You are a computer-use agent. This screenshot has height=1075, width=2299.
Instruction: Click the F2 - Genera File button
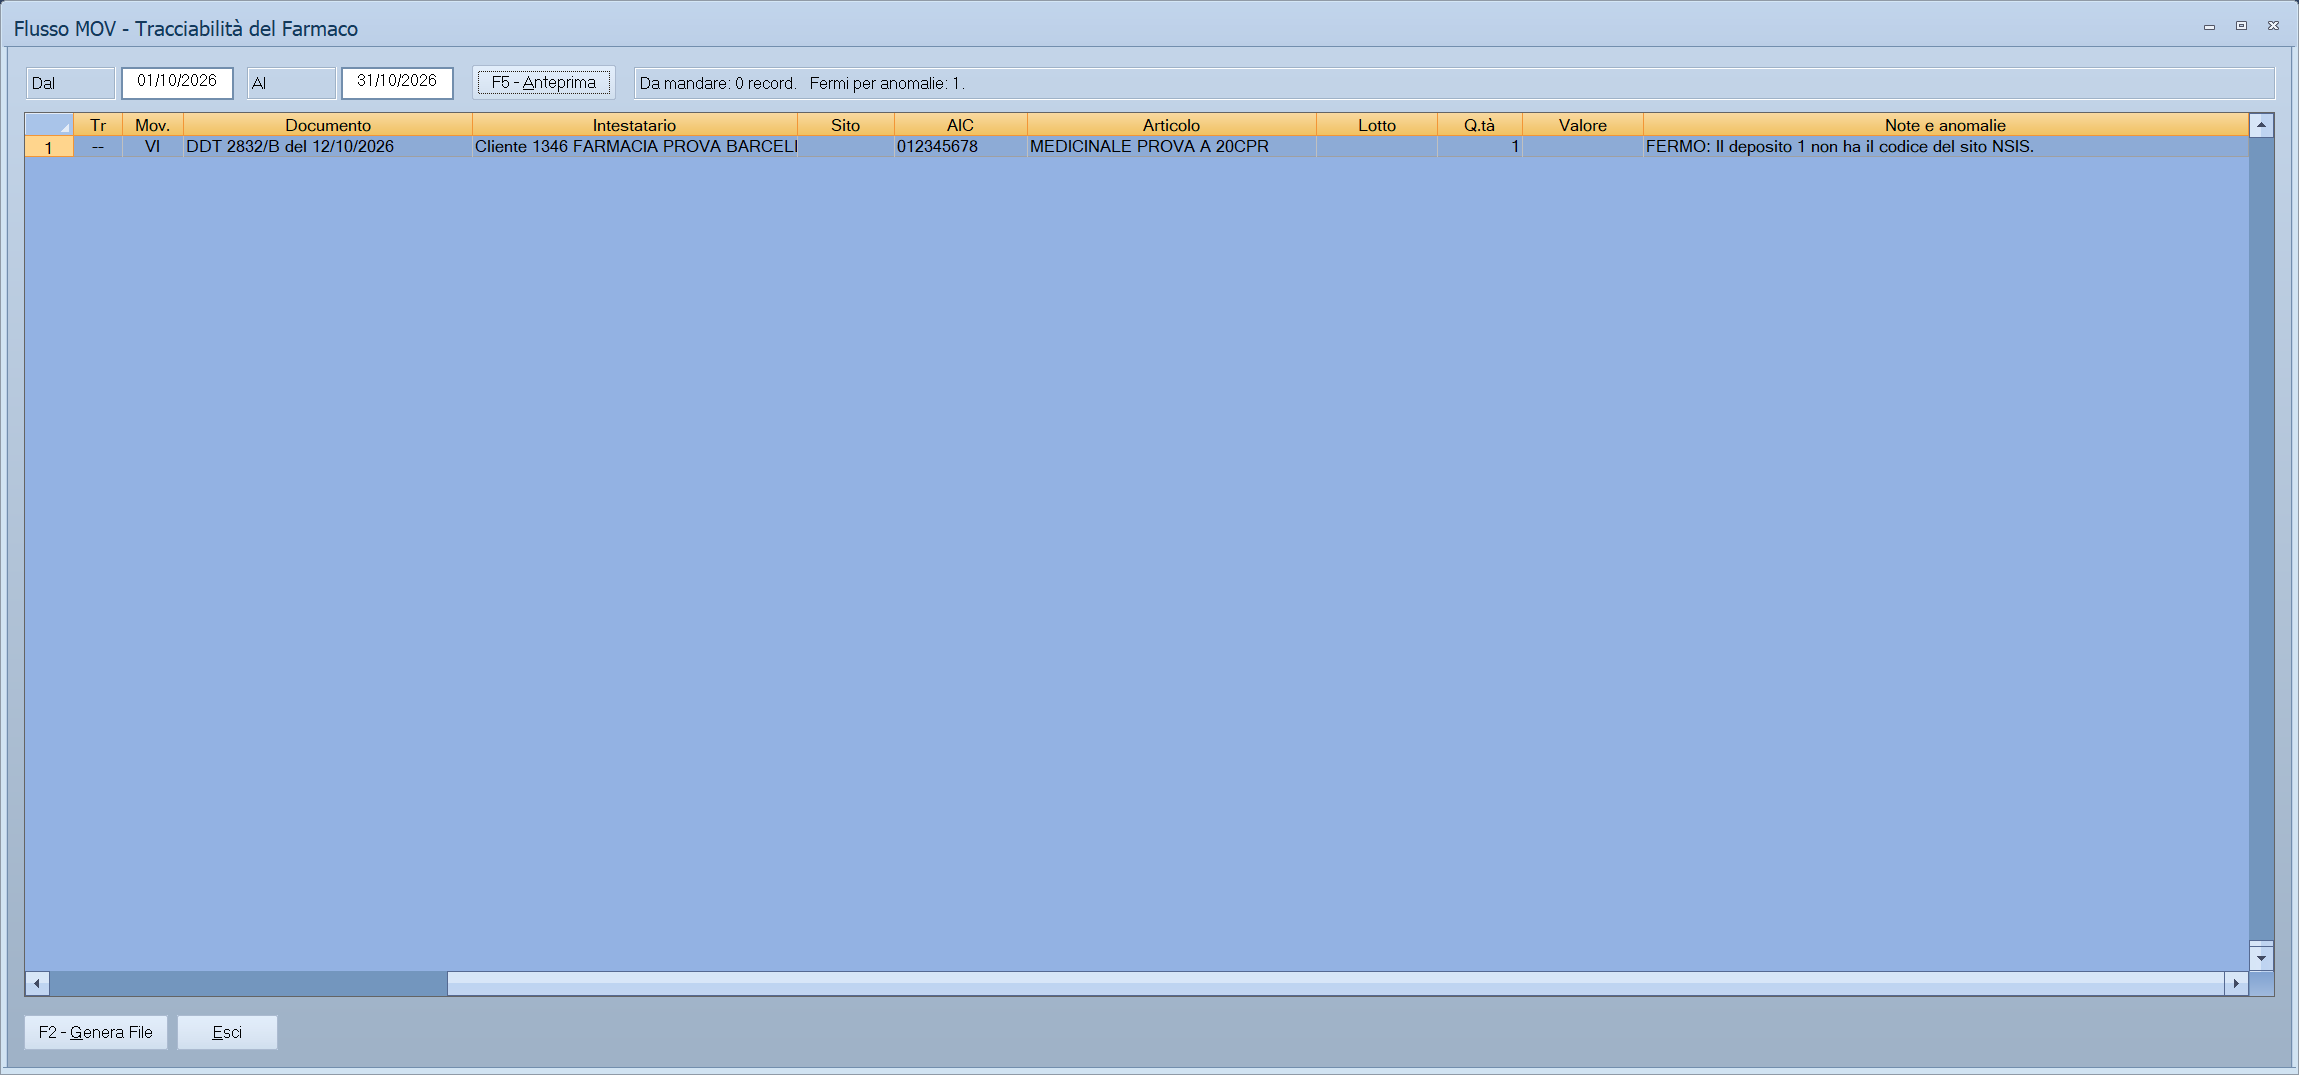tap(96, 1032)
